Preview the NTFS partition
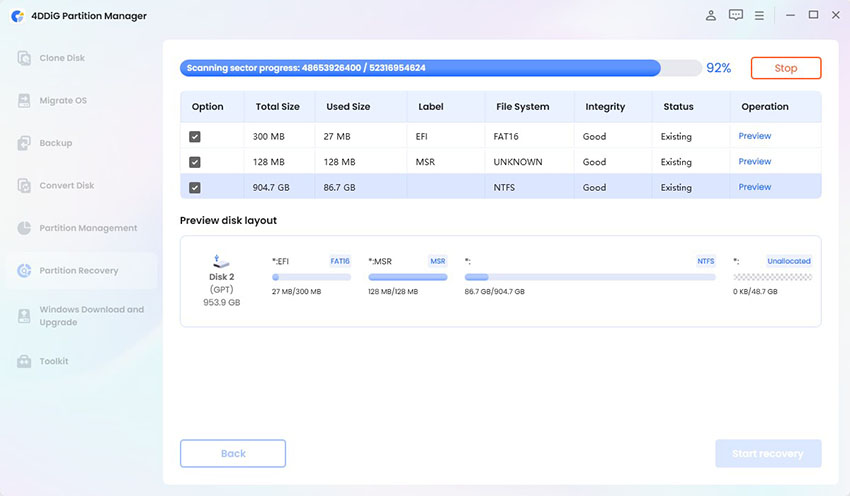This screenshot has width=850, height=496. point(754,187)
